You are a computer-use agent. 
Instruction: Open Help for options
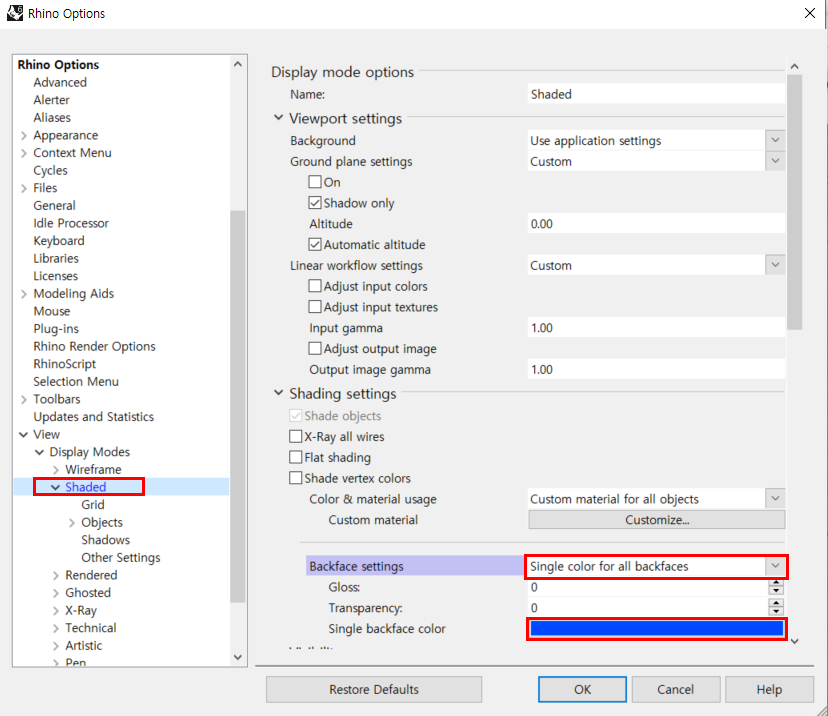click(769, 689)
